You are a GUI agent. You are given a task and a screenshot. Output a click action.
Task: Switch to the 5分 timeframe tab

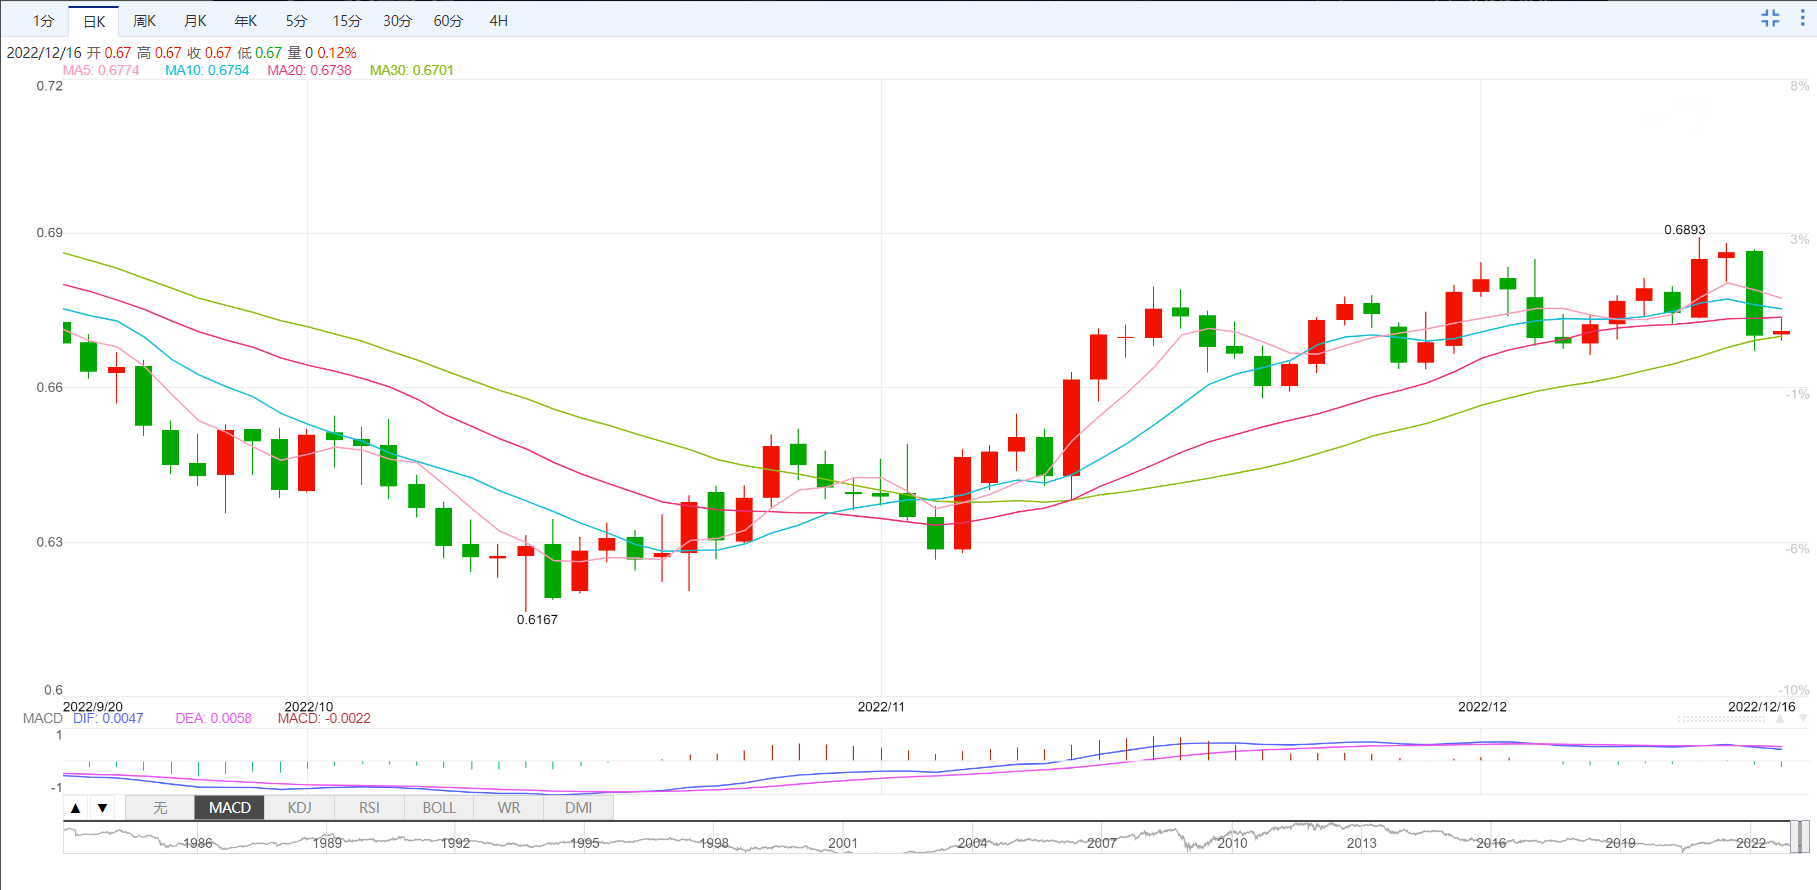296,21
